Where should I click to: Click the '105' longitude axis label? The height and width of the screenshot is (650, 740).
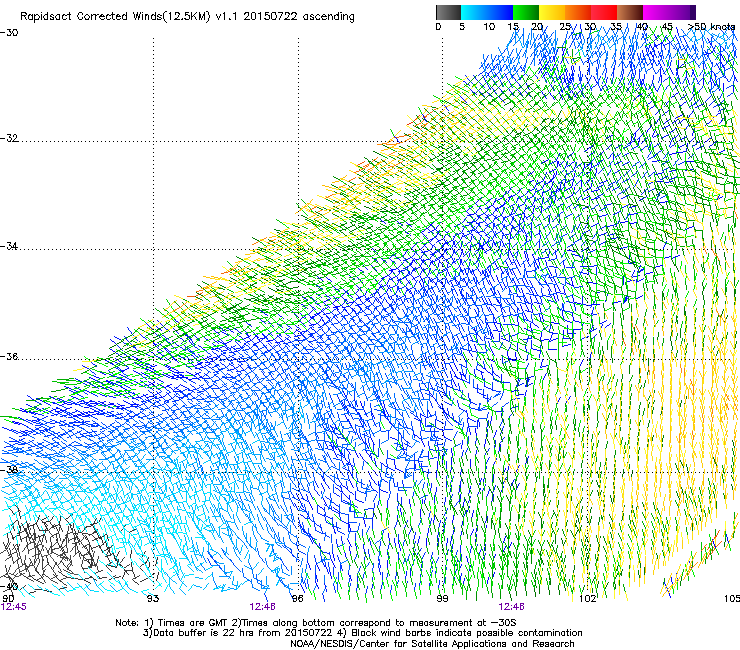pos(732,599)
